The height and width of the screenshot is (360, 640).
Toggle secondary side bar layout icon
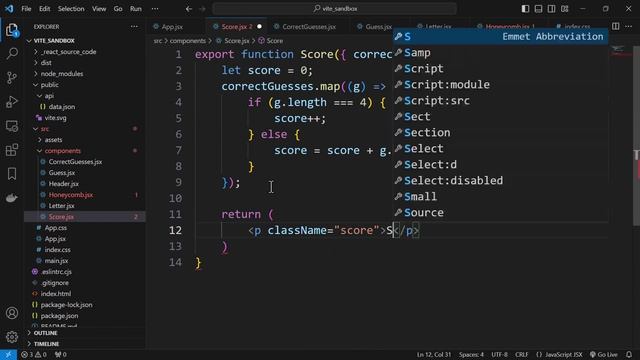551,9
